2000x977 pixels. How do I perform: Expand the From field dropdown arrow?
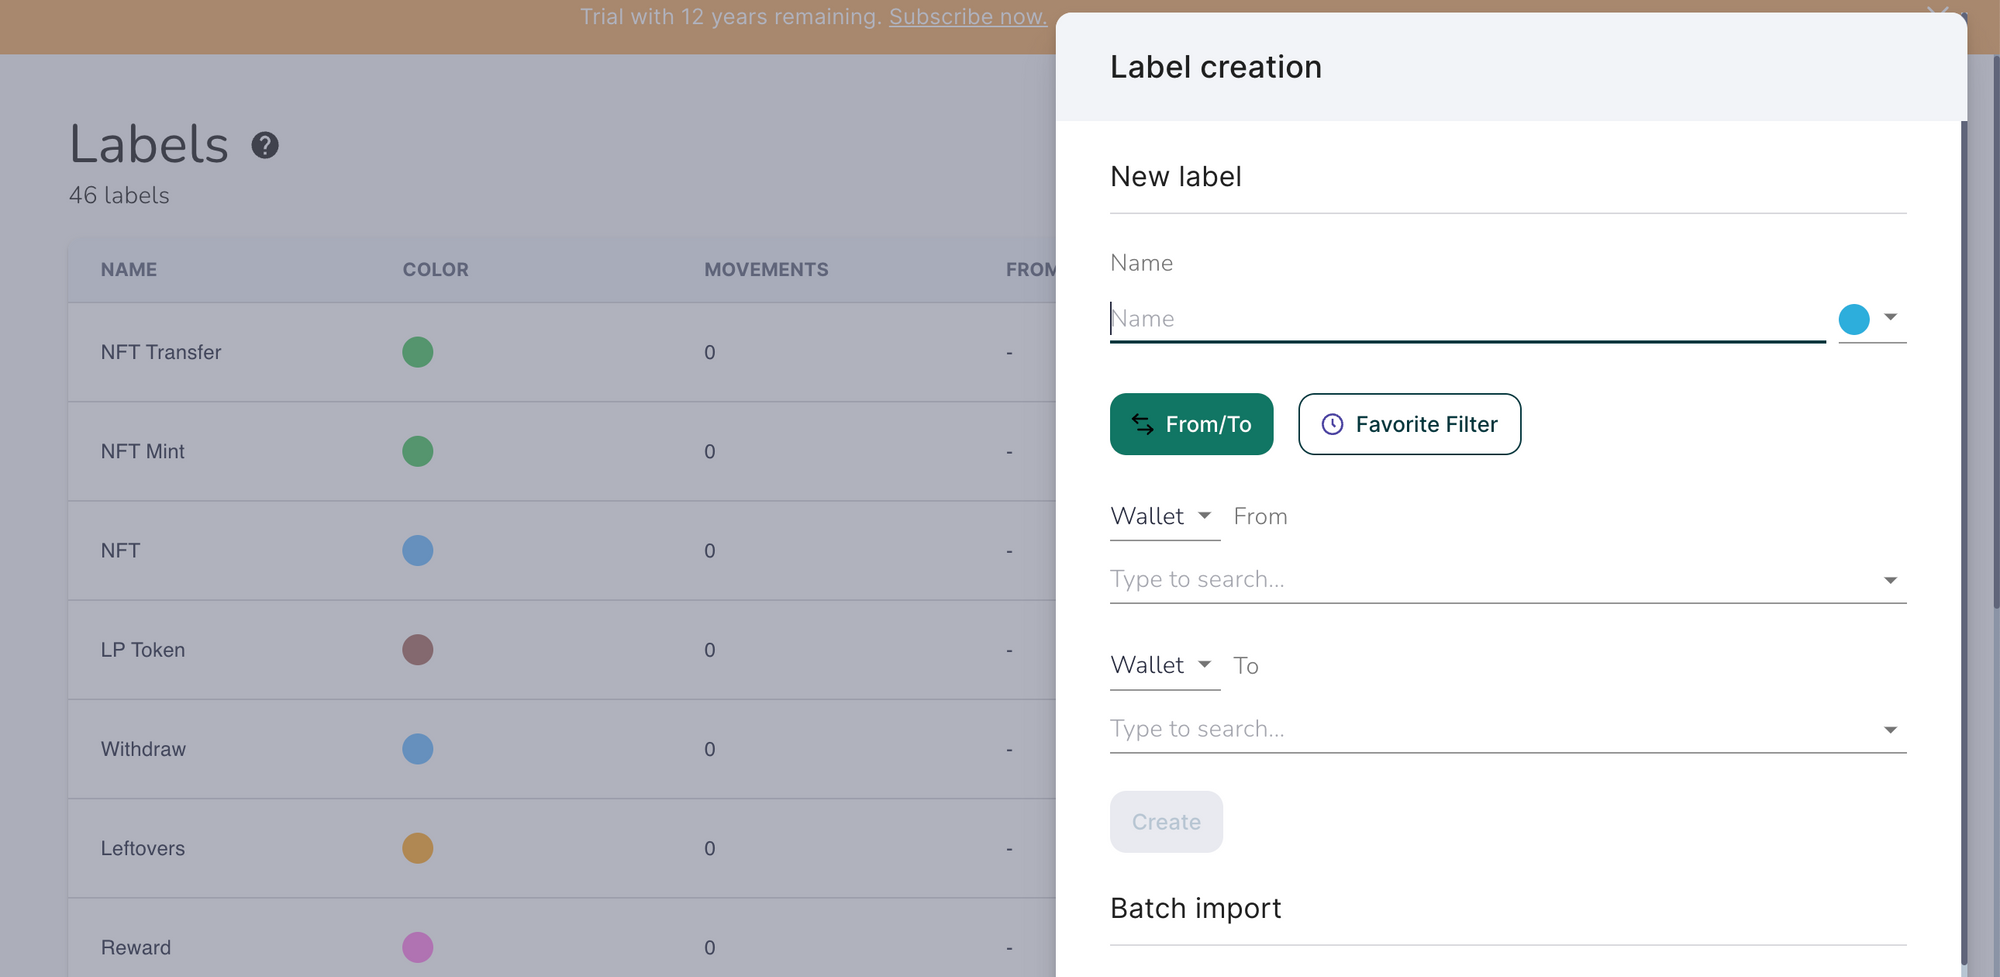click(x=1890, y=580)
